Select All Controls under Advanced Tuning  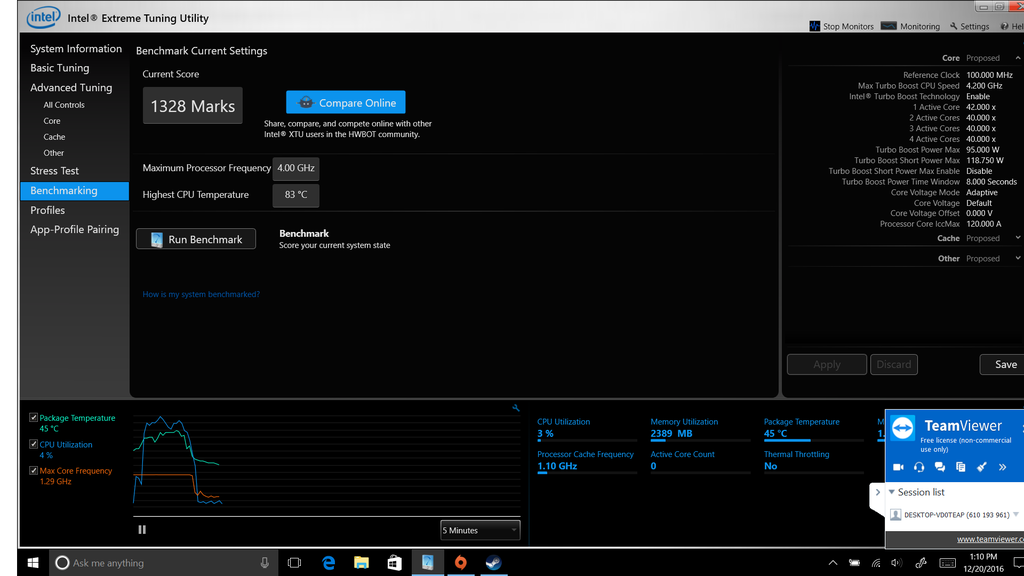tap(64, 104)
